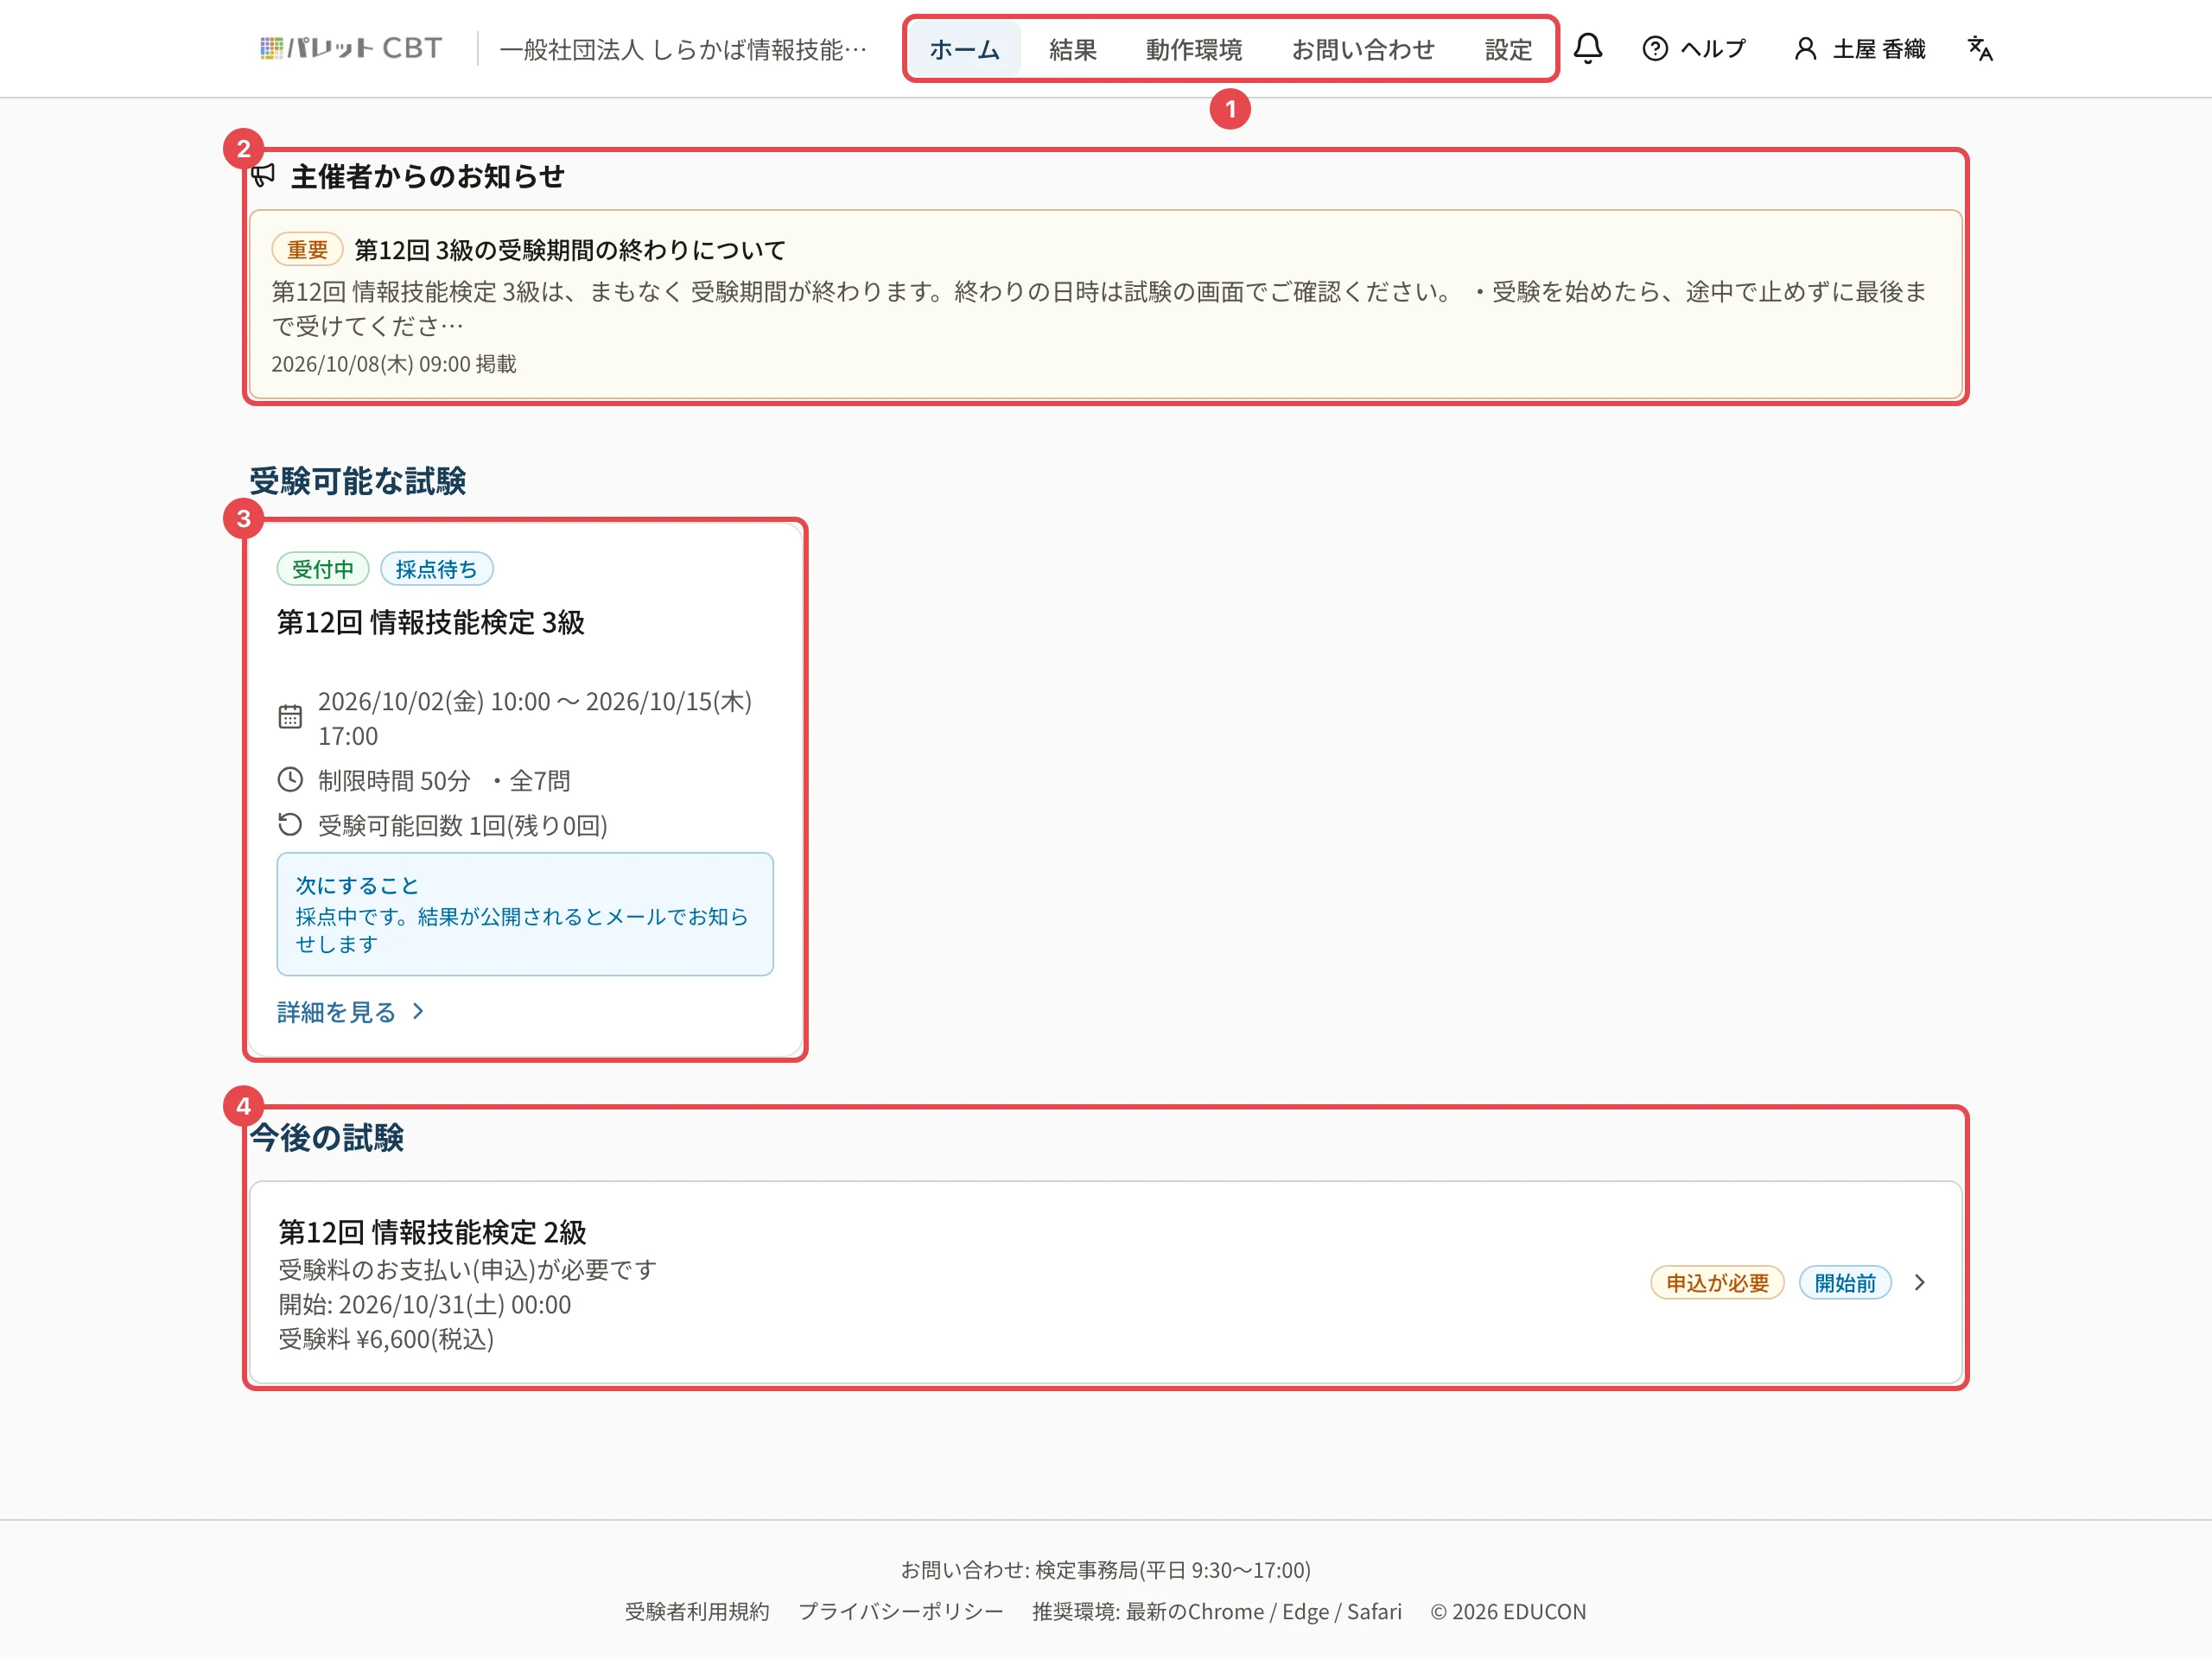Click the 申込が必要 badge

point(1717,1283)
